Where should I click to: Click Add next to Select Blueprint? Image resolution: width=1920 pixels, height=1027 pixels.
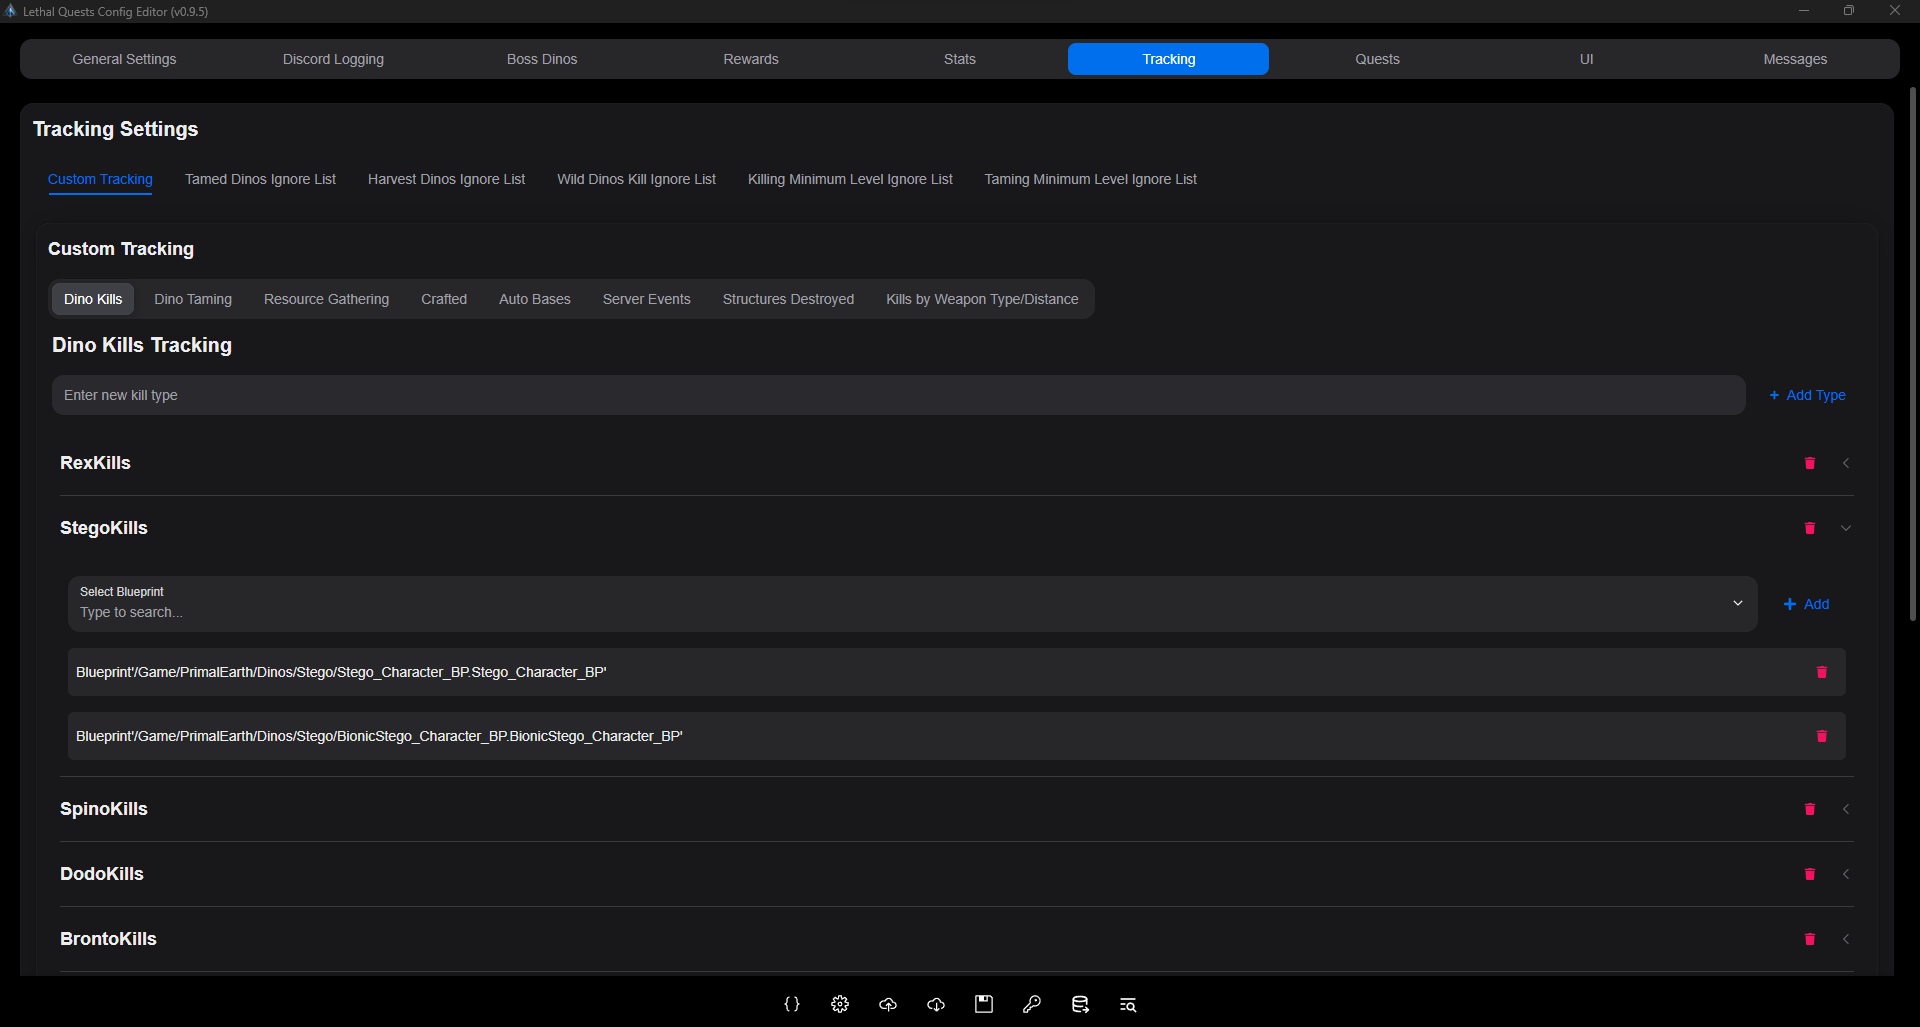click(1806, 604)
